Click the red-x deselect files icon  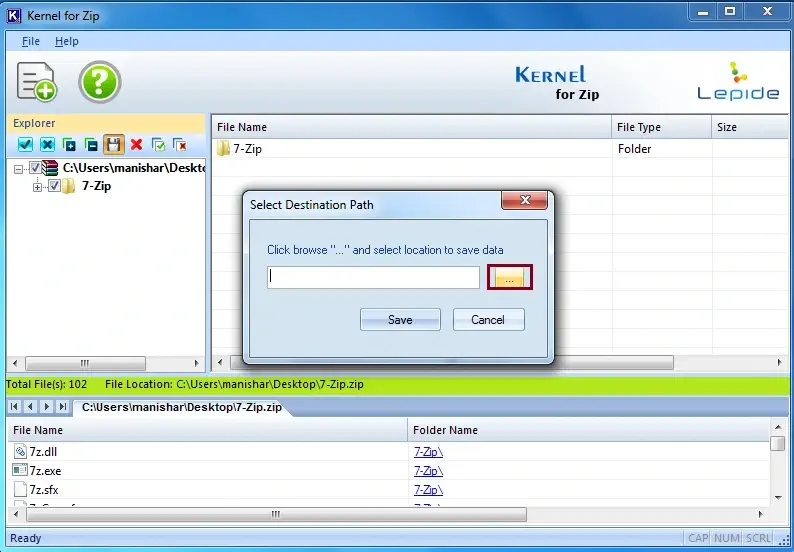point(180,145)
